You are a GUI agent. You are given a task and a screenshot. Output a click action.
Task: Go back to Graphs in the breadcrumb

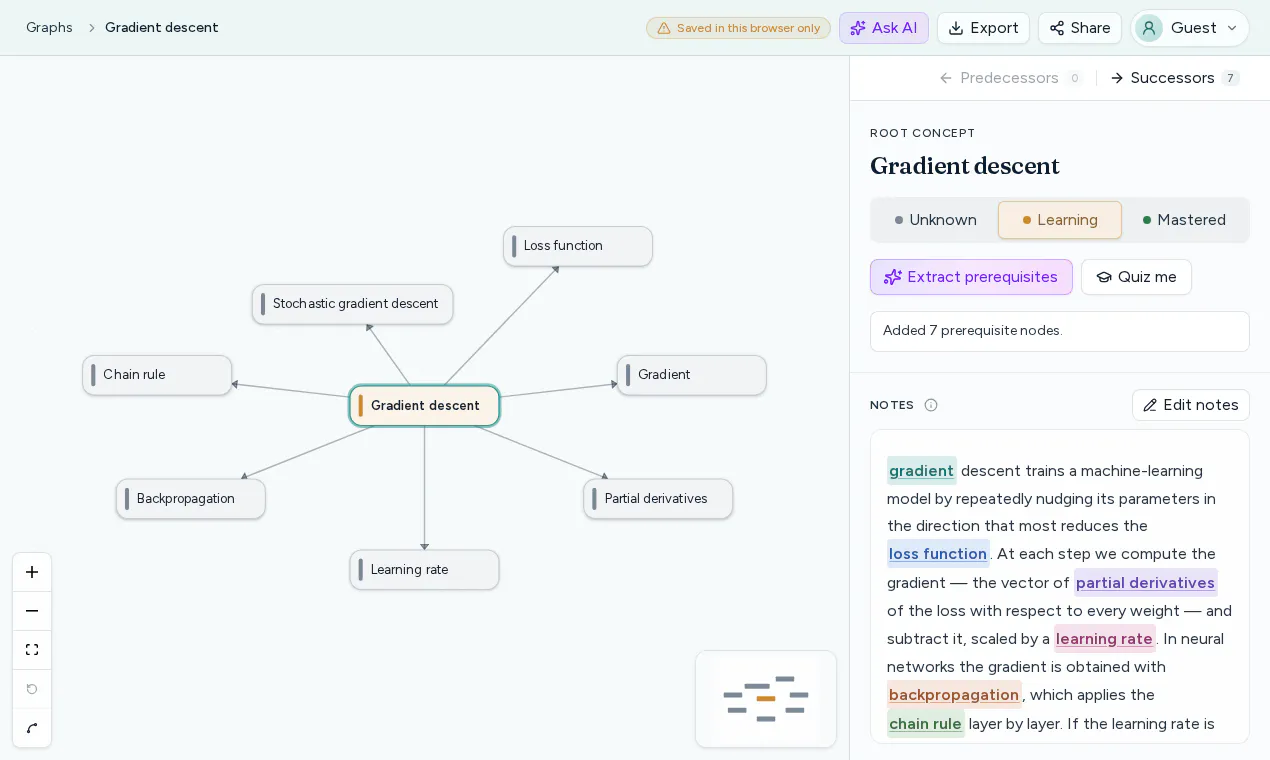tap(49, 27)
